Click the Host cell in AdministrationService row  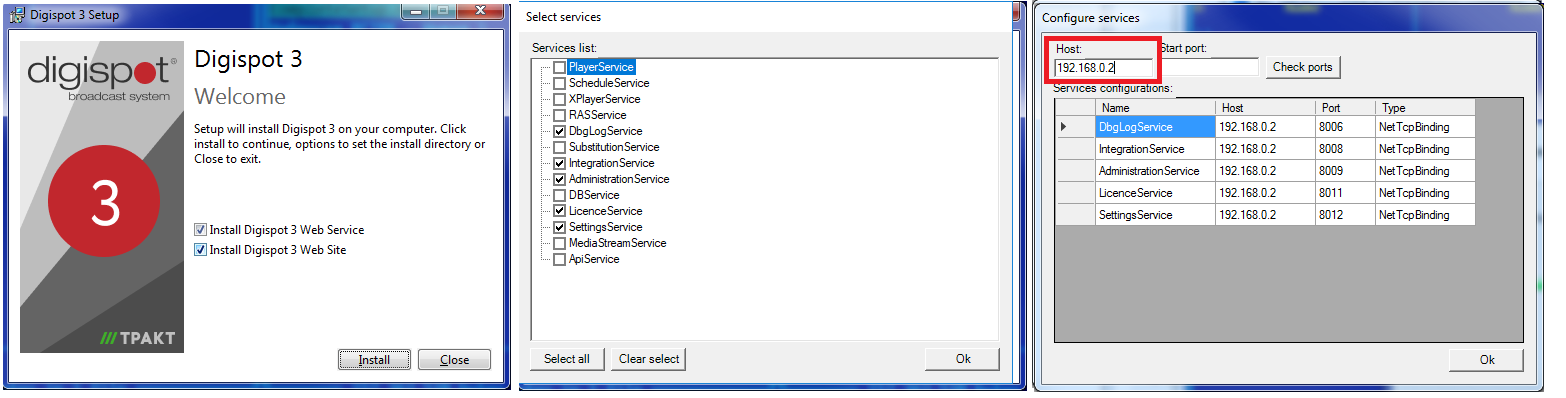pyautogui.click(x=1265, y=171)
